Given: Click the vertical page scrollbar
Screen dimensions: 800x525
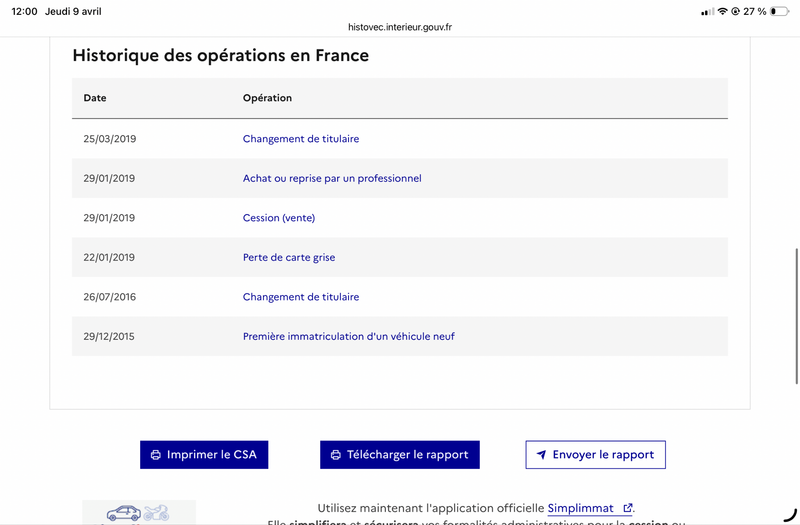Looking at the screenshot, I should coord(796,316).
